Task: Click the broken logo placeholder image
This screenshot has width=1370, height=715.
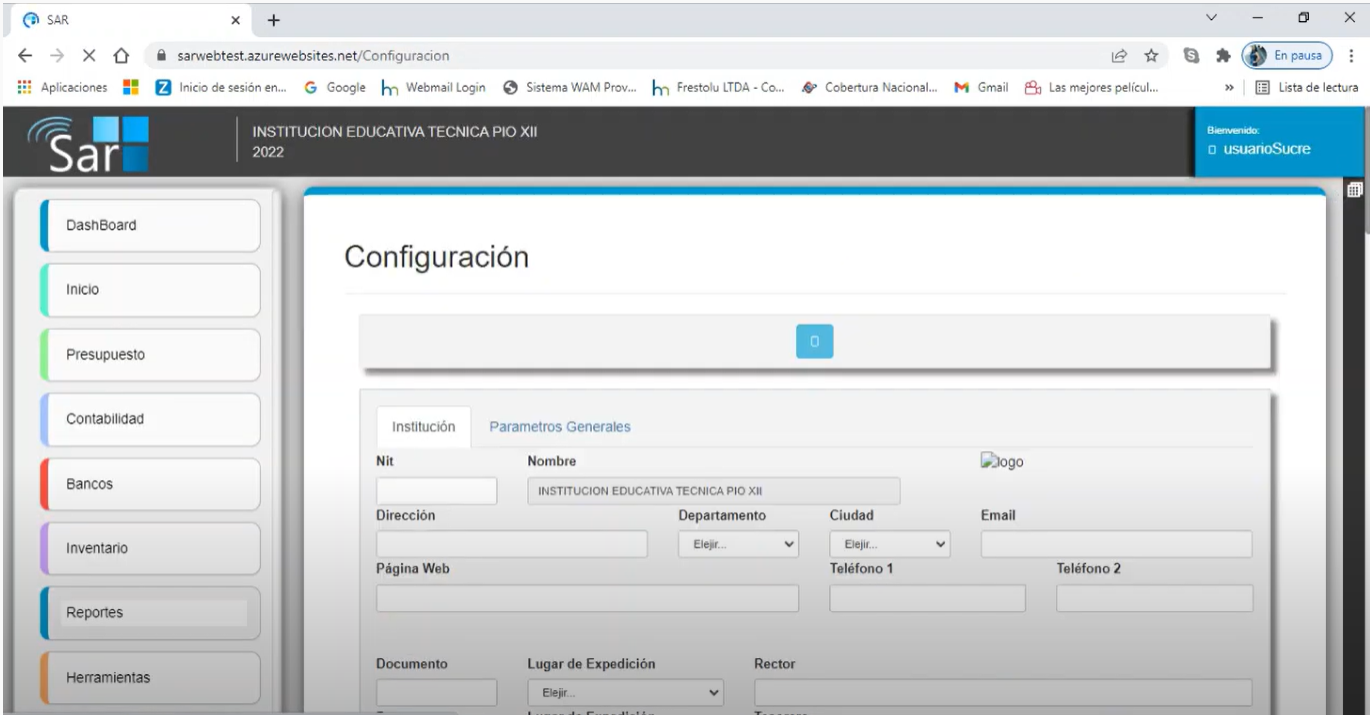Action: coord(1002,461)
